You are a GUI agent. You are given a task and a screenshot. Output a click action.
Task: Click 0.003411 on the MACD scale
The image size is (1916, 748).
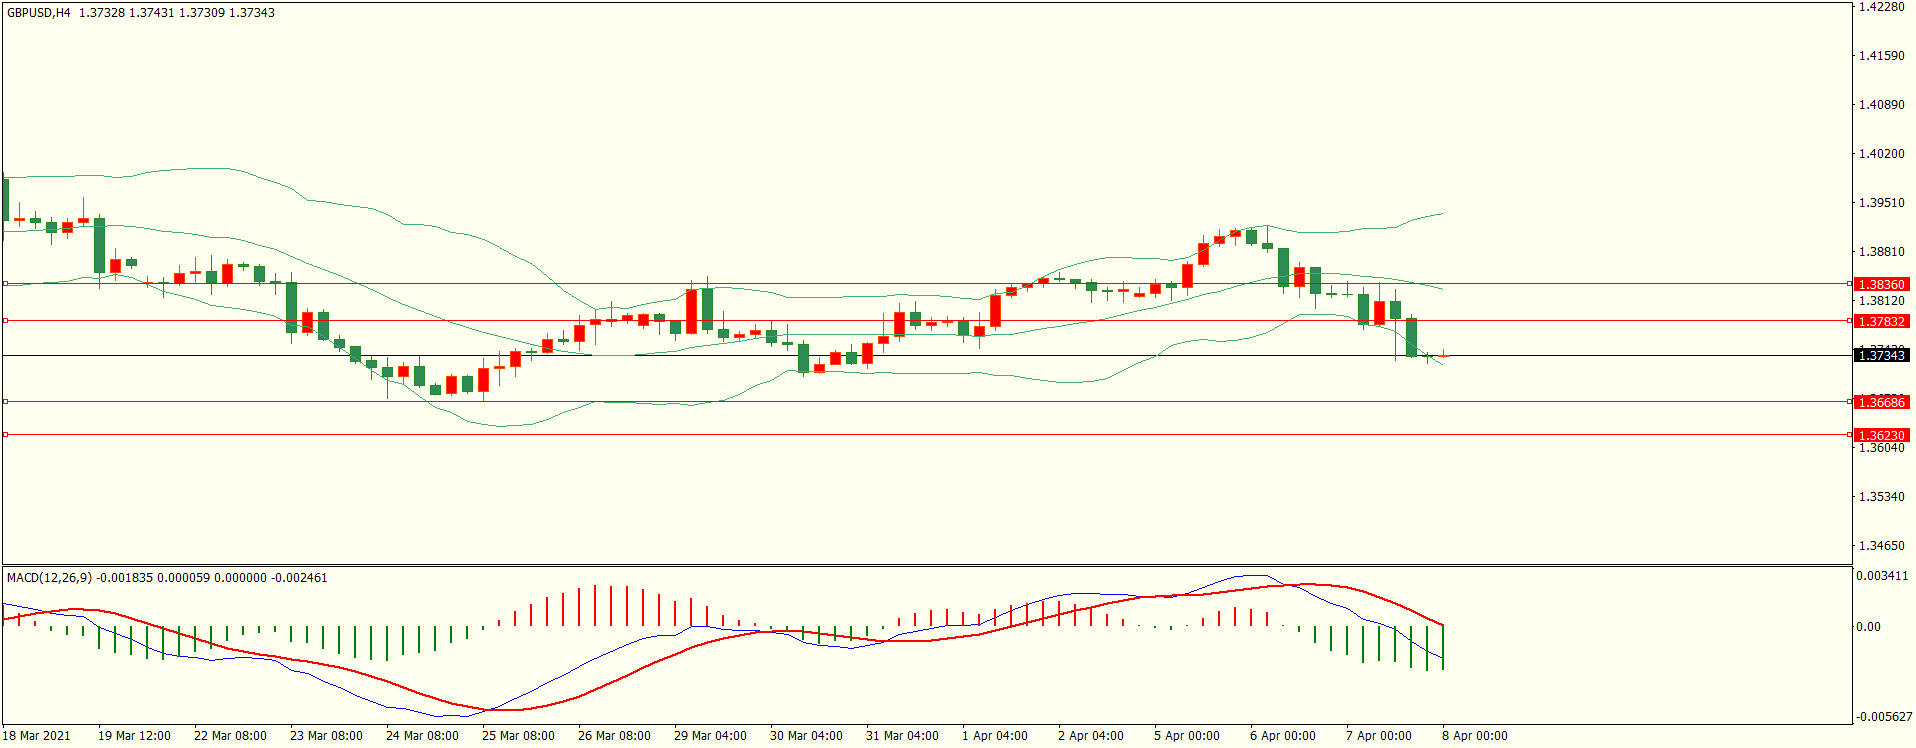pyautogui.click(x=1883, y=577)
